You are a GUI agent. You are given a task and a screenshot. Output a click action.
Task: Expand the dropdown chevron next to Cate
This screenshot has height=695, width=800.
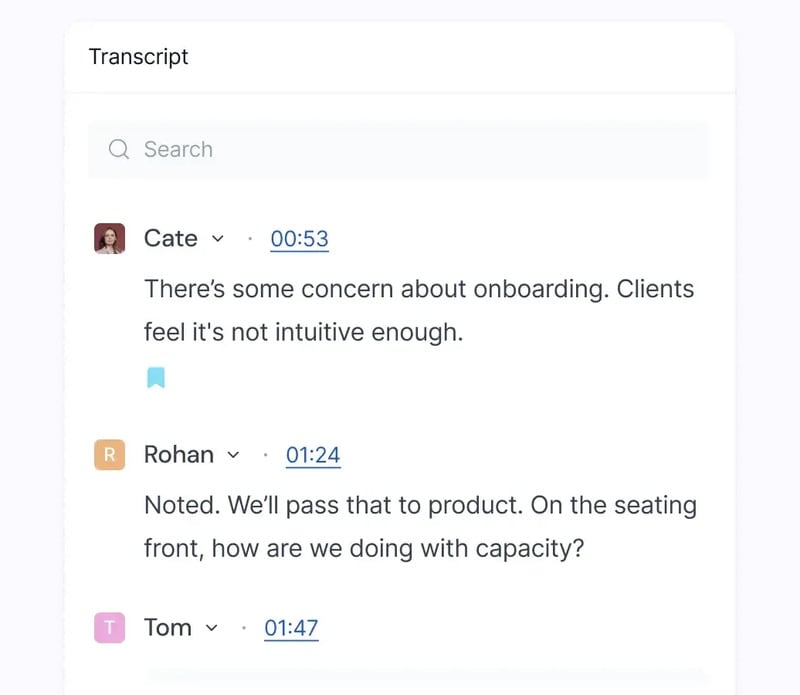(218, 239)
